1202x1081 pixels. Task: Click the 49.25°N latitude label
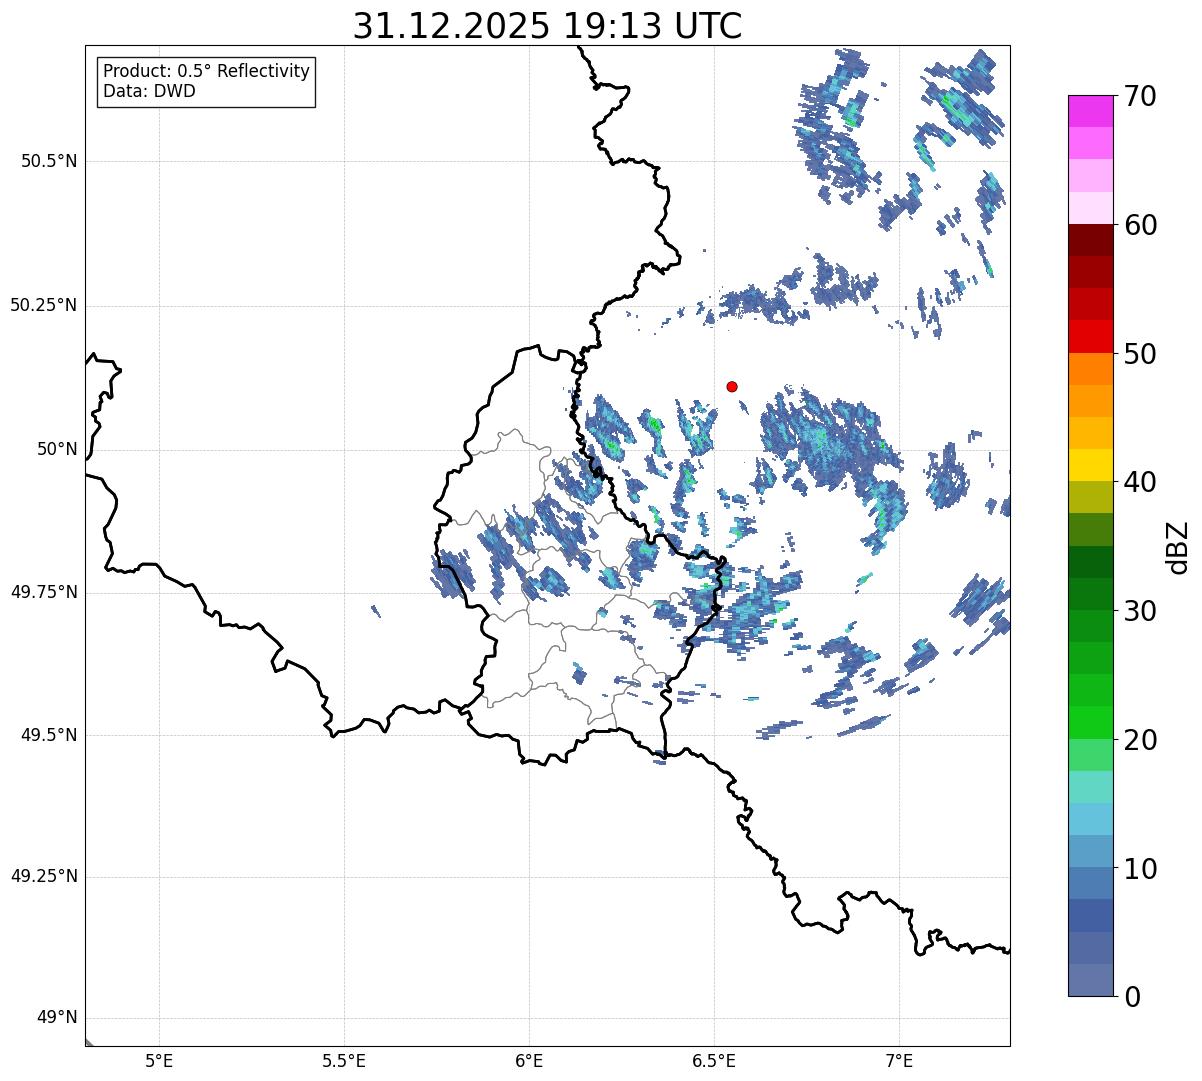coord(44,877)
